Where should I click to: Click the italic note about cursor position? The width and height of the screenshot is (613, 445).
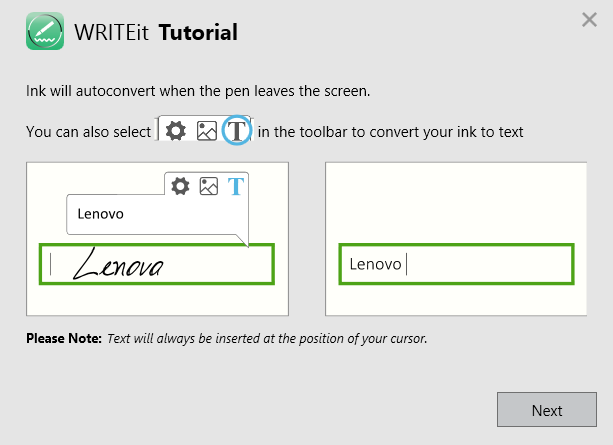click(x=267, y=339)
